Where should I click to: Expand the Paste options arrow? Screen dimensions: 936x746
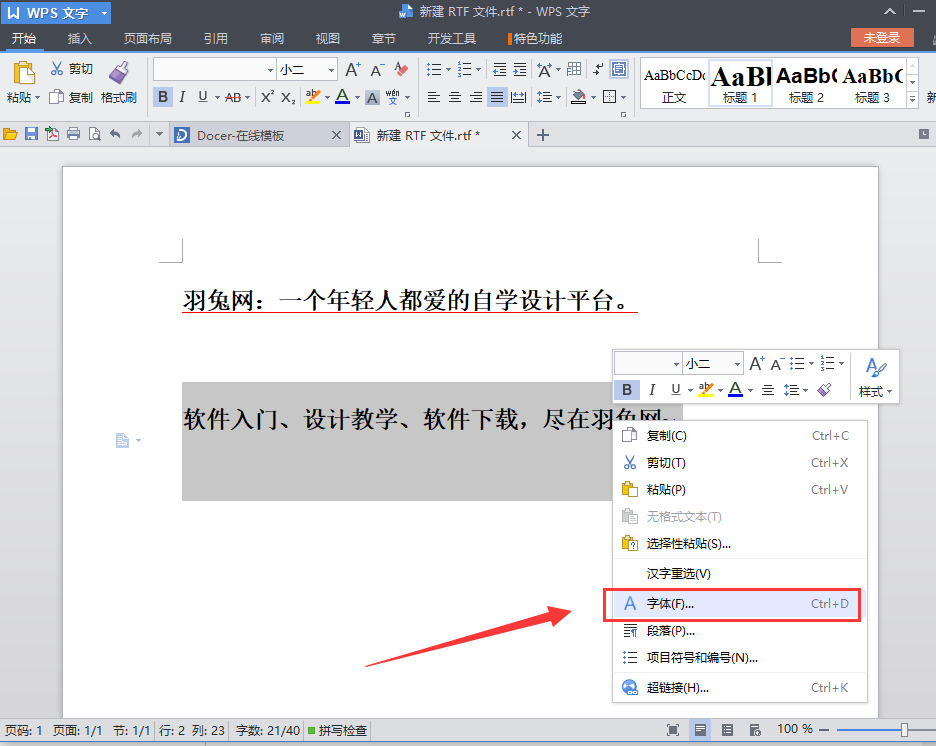pyautogui.click(x=38, y=97)
